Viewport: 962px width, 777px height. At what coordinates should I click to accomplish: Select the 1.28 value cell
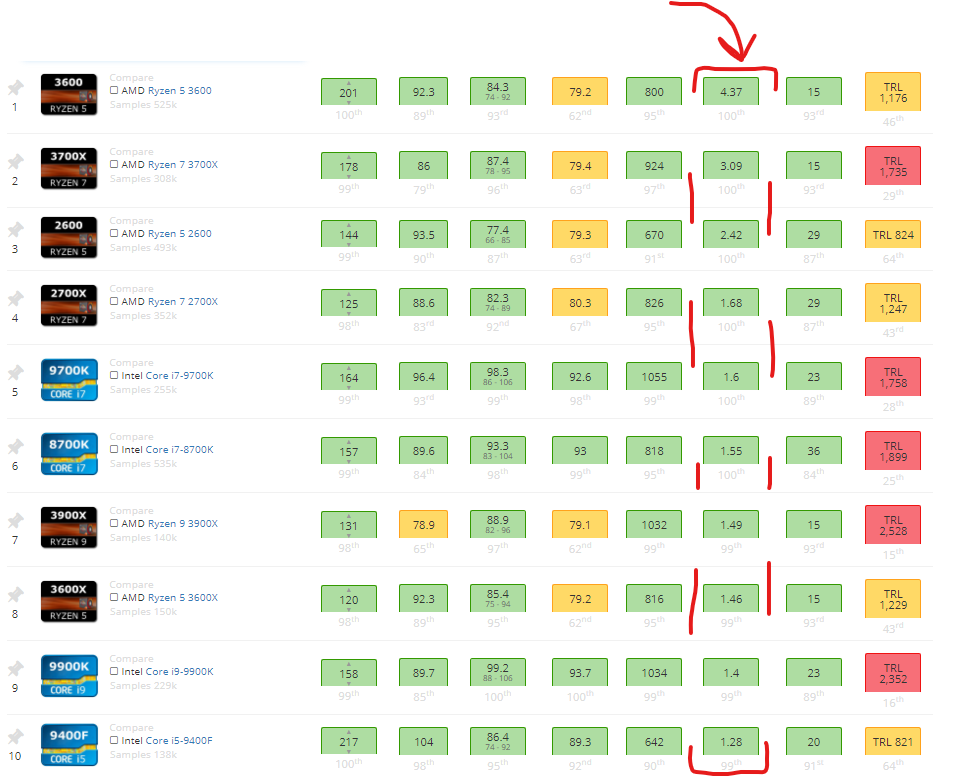731,741
